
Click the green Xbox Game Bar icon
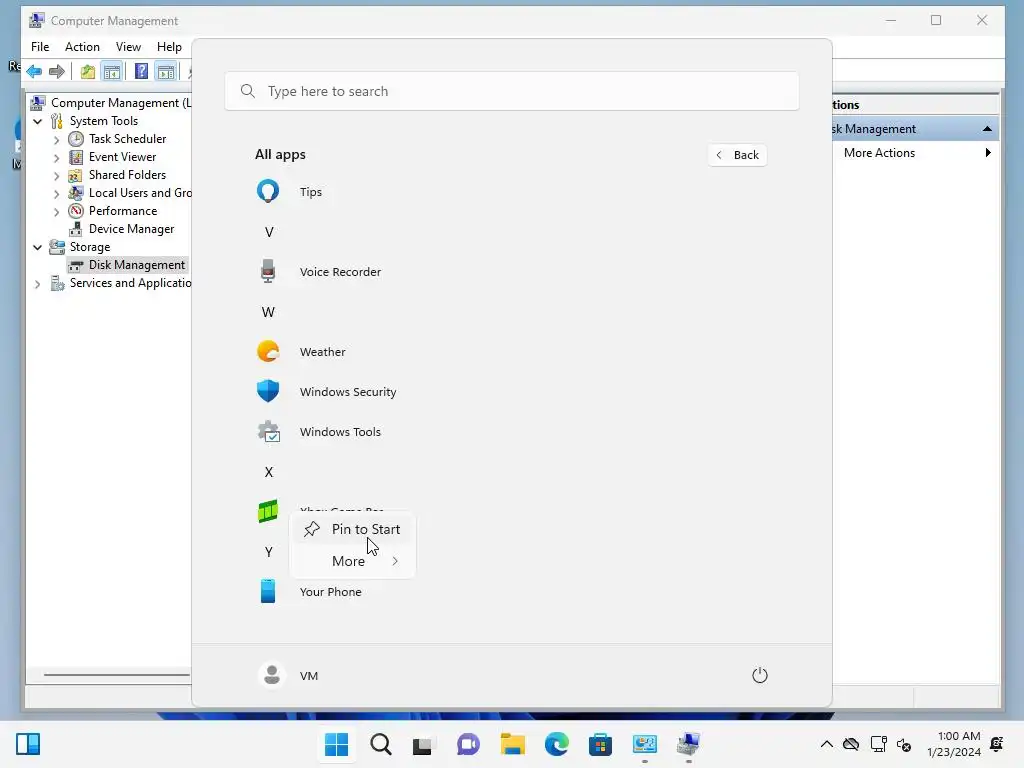pyautogui.click(x=268, y=511)
